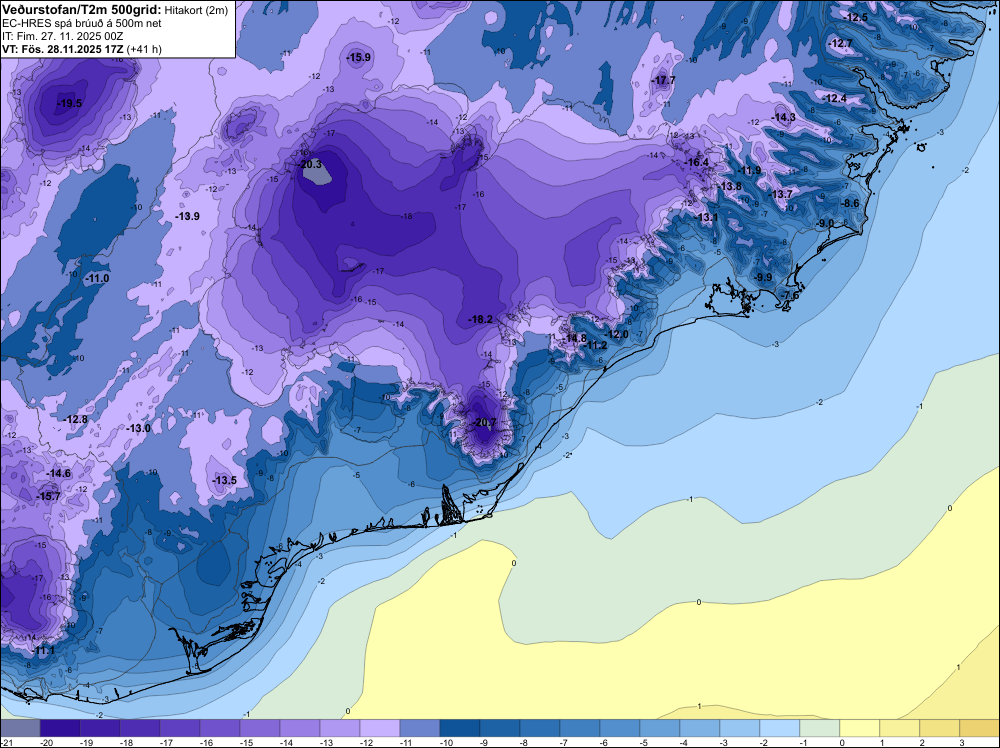1000x748 pixels.
Task: Select the bold -14.6 temperature label
Action: point(59,473)
